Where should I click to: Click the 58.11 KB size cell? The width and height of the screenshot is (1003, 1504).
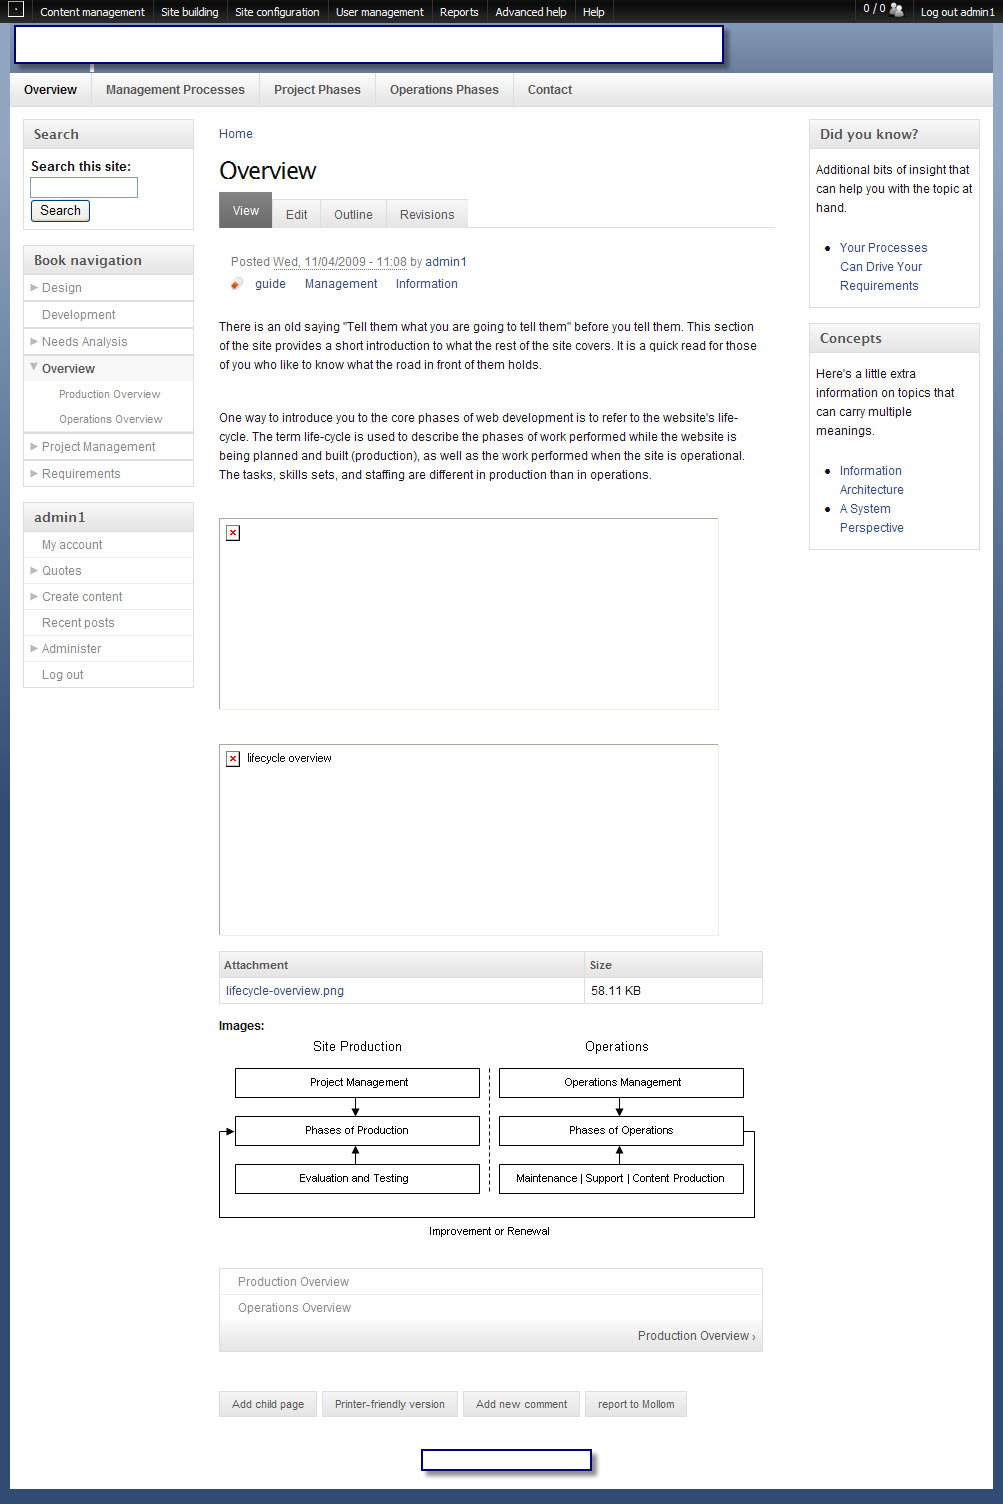673,991
